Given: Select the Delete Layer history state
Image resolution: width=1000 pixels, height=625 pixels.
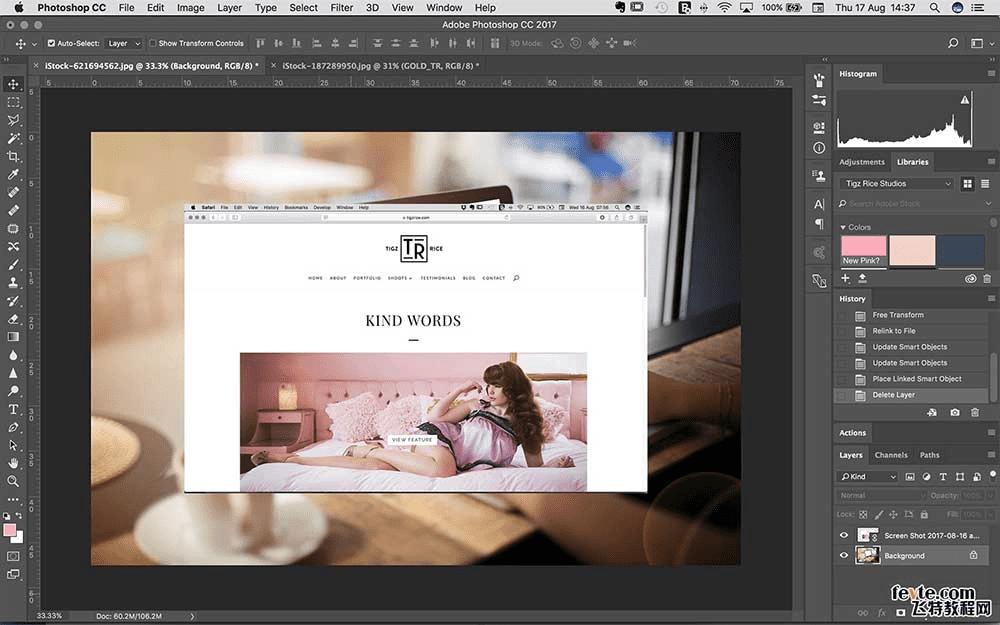Looking at the screenshot, I should (893, 395).
